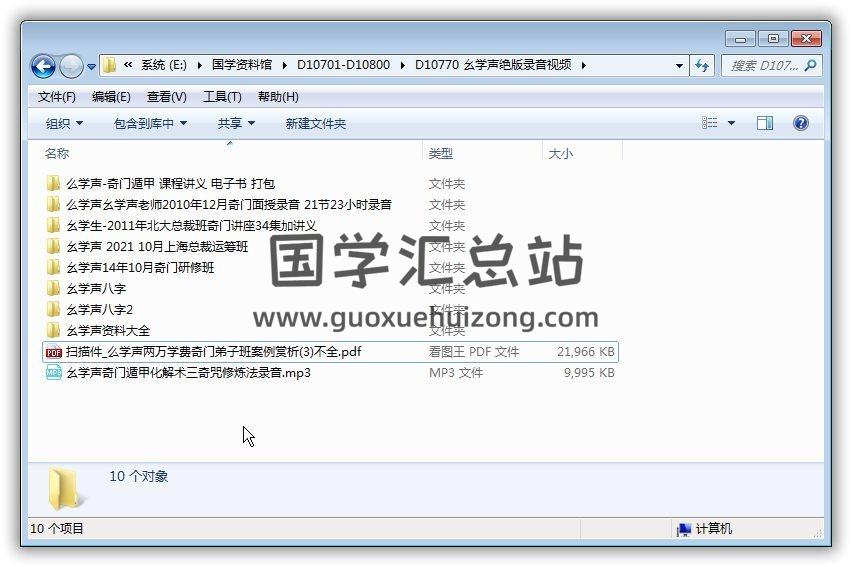
Task: Select 幺学声奇门遁甲化解术三奇咒修炼法录音.mp3 name
Action: 189,373
